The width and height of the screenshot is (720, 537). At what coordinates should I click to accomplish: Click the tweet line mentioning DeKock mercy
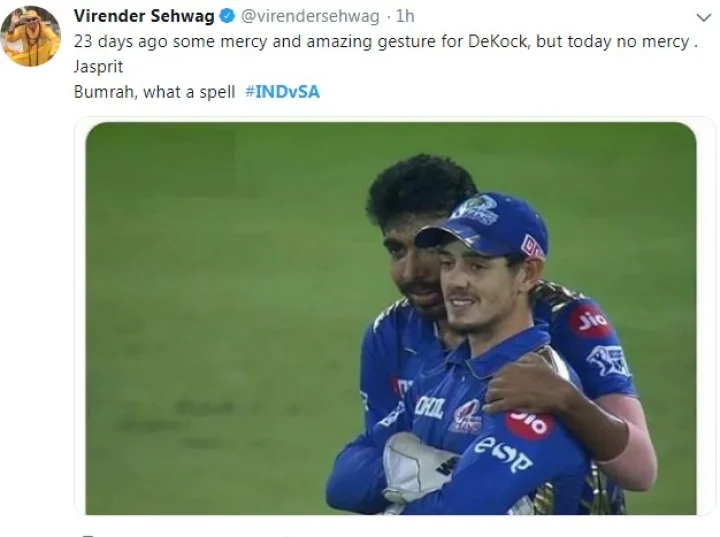click(386, 42)
